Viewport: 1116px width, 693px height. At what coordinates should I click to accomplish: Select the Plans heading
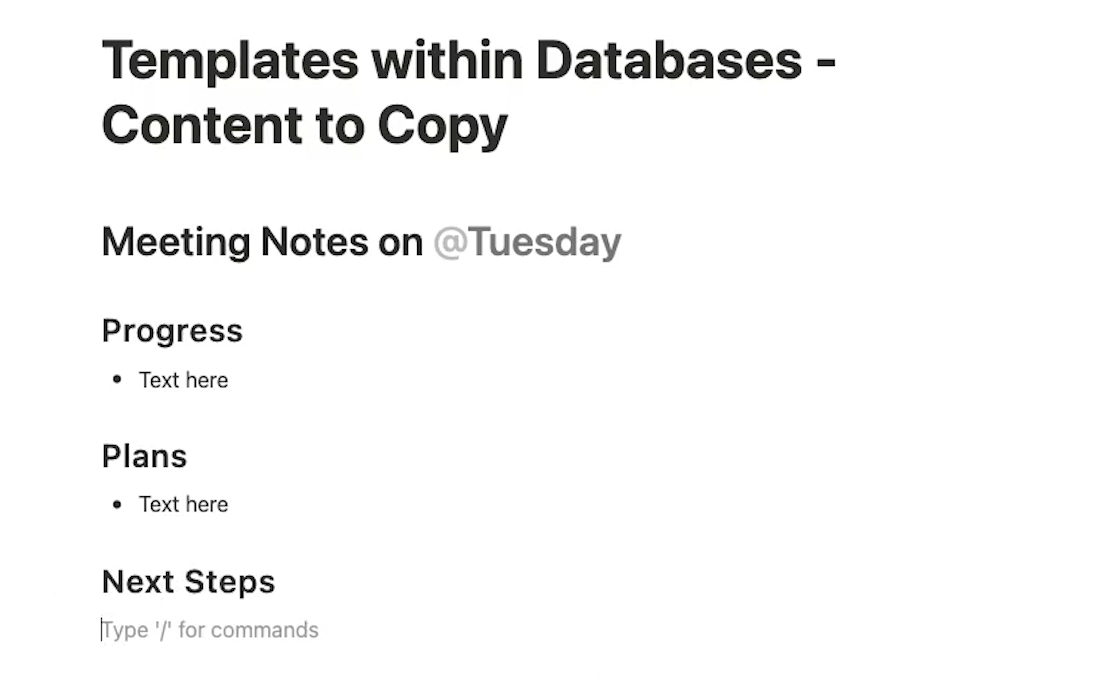[x=144, y=456]
